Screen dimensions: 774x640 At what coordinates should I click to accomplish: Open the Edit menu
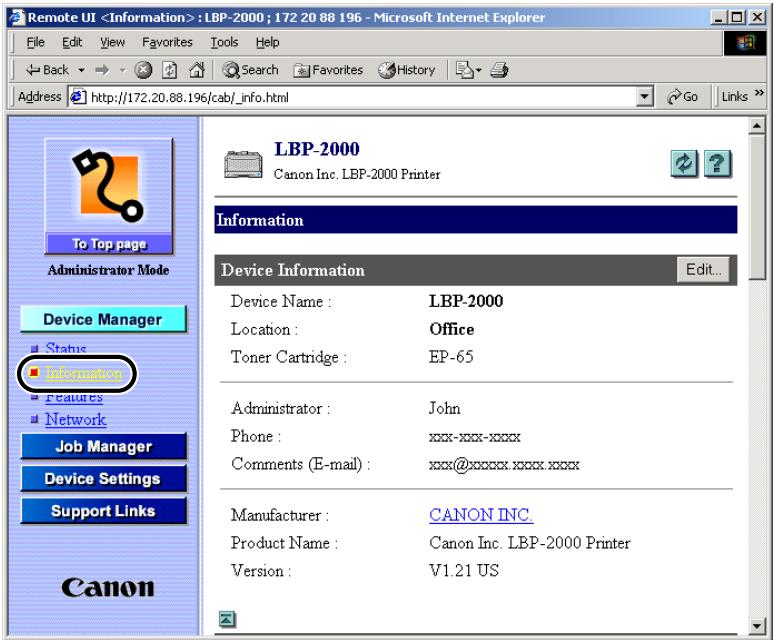pyautogui.click(x=72, y=42)
